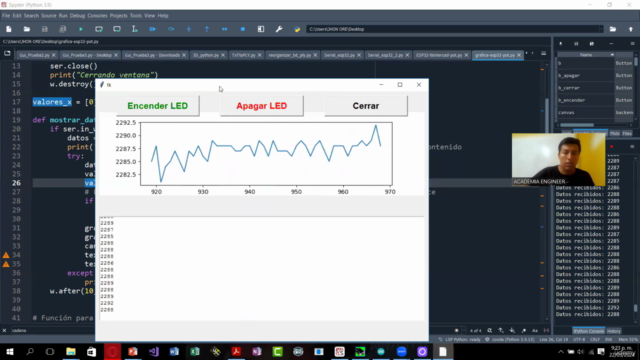Open File Explorer from the Windows taskbar
The image size is (640, 360).
click(x=71, y=351)
